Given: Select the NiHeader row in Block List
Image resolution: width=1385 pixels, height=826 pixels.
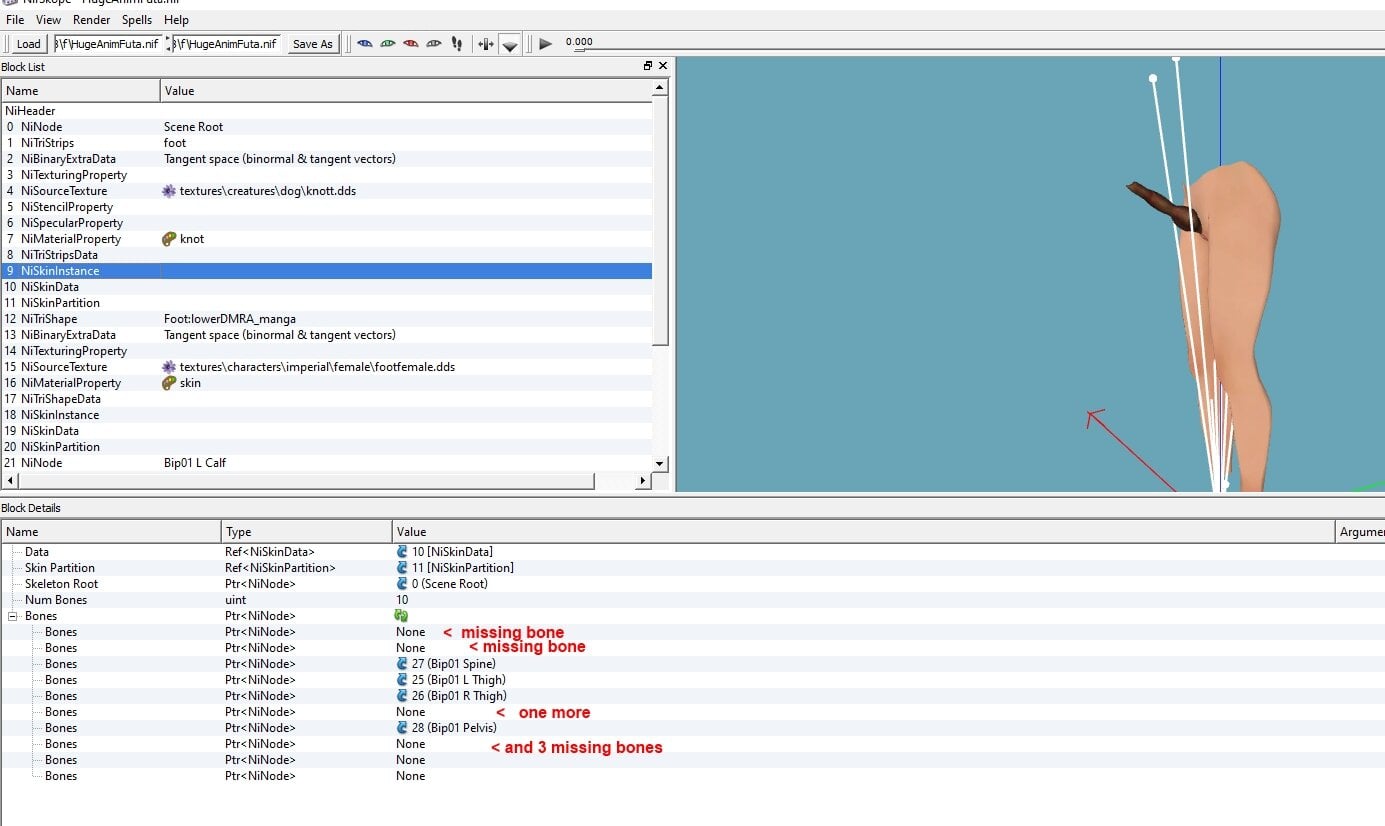Looking at the screenshot, I should point(326,111).
